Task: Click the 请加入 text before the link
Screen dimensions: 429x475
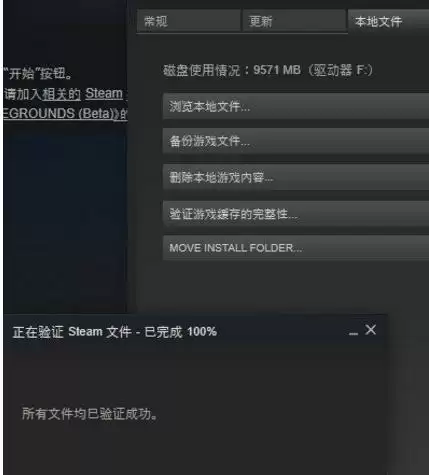Action: [22, 94]
